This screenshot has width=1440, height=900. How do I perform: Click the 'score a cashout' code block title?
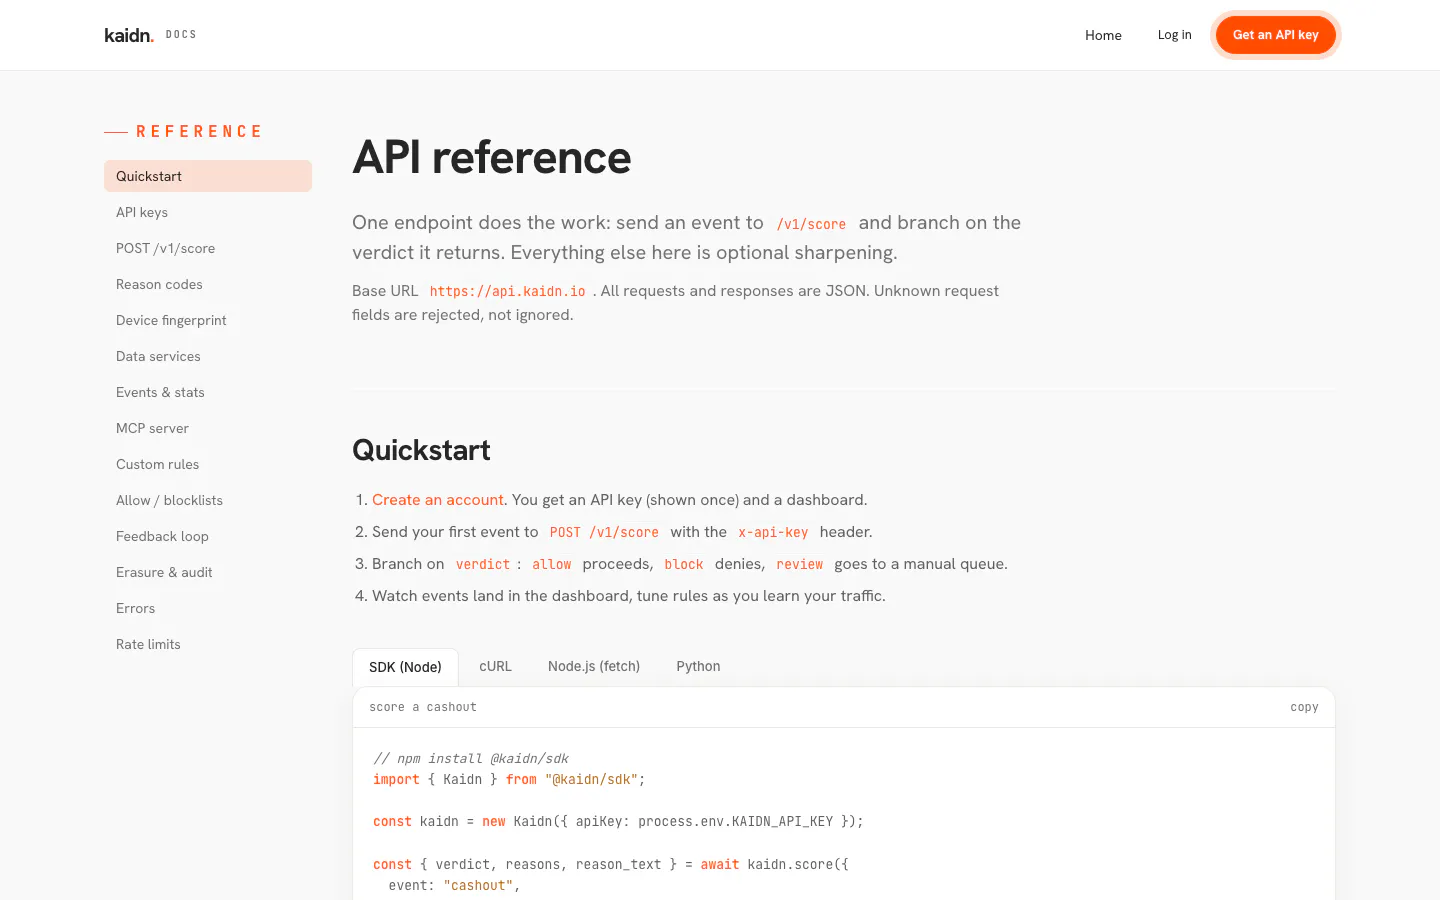coord(423,707)
